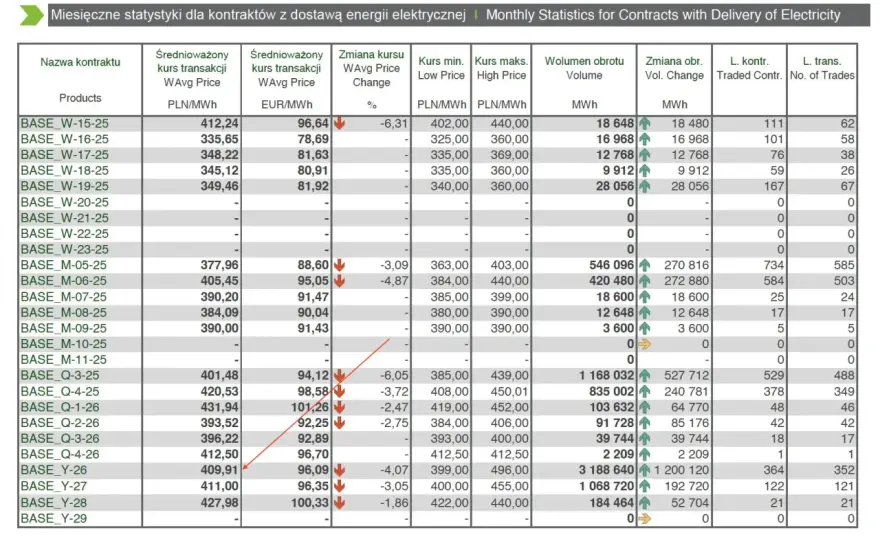Click red down arrow in BASE_M-05-25 row
Image resolution: width=880 pixels, height=540 pixels.
(x=340, y=265)
